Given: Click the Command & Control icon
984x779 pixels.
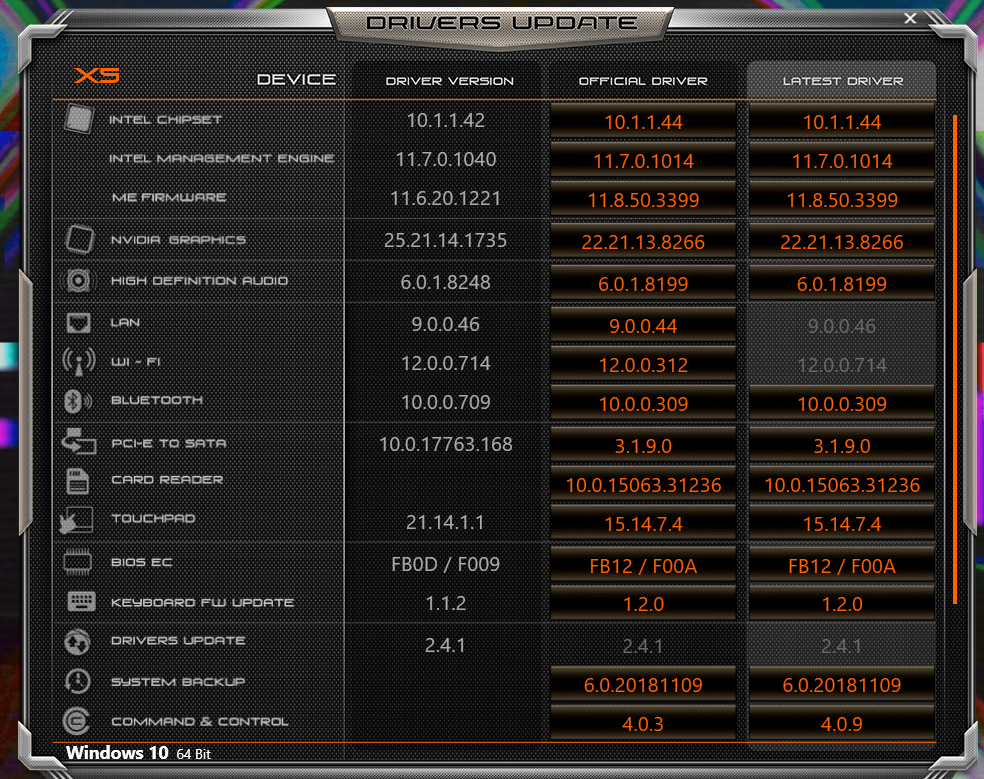Looking at the screenshot, I should (x=77, y=721).
